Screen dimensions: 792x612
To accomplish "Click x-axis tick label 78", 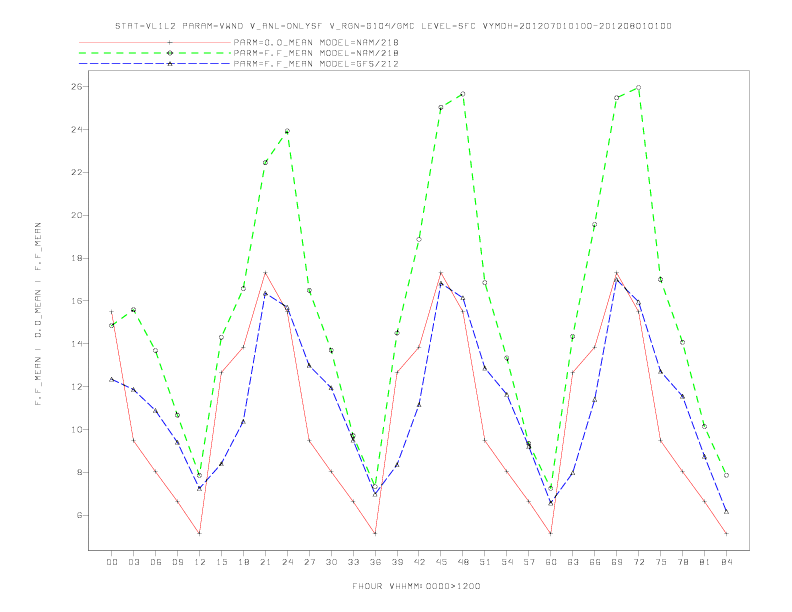I will click(x=682, y=562).
